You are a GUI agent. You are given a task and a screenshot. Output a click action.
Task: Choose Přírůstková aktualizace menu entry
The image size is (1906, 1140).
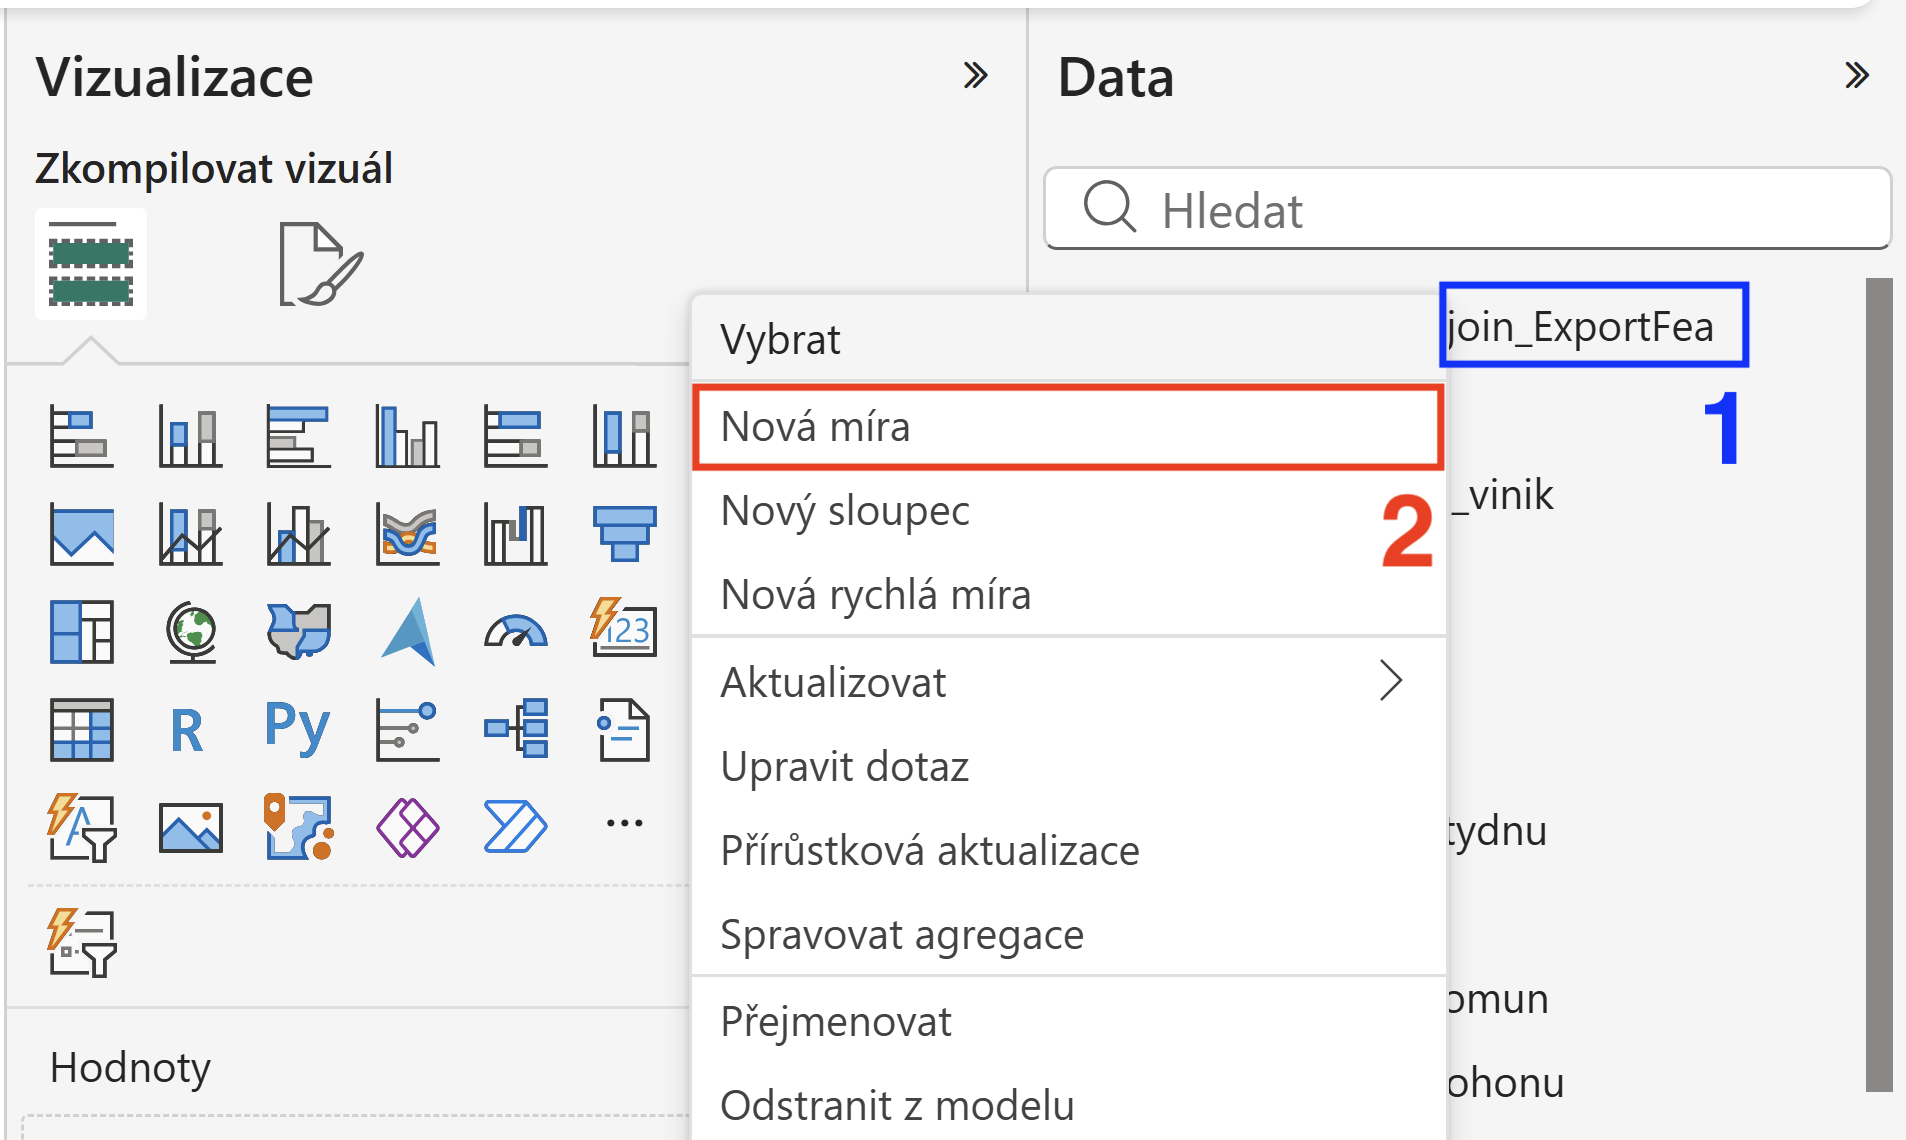(1067, 851)
